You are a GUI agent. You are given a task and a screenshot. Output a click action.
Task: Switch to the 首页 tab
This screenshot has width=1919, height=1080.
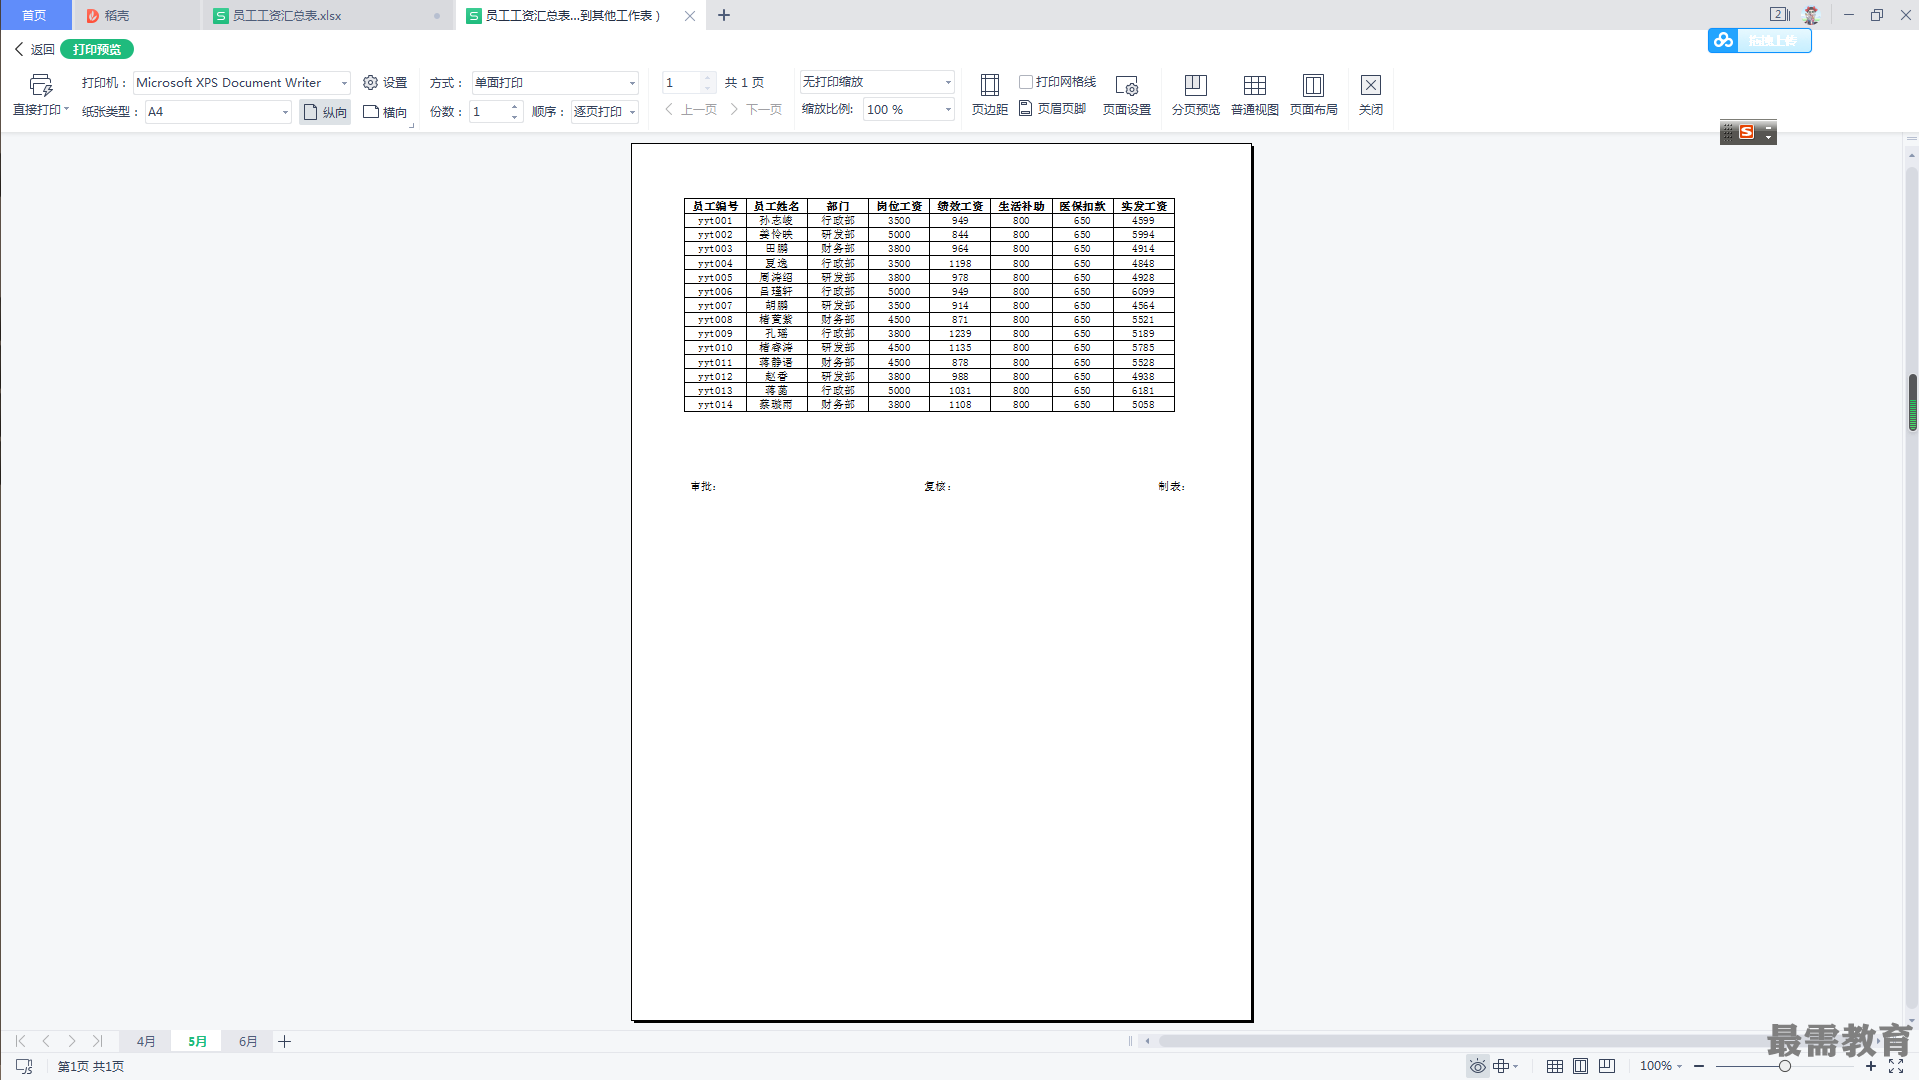coord(35,15)
